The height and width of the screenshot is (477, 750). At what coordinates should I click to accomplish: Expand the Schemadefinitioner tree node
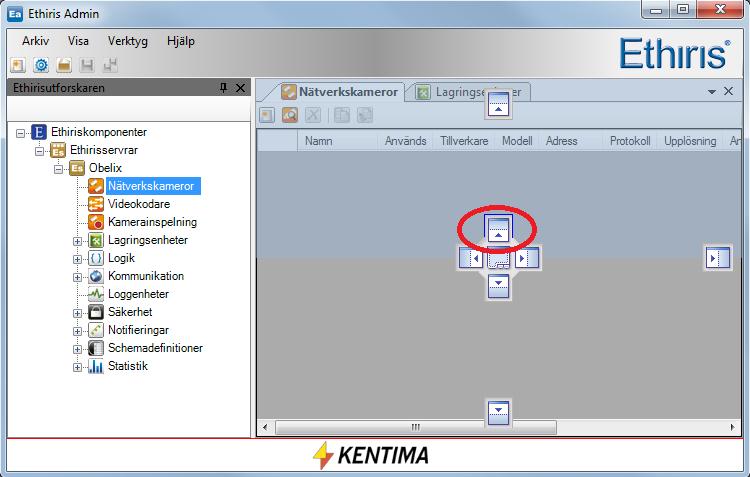77,349
